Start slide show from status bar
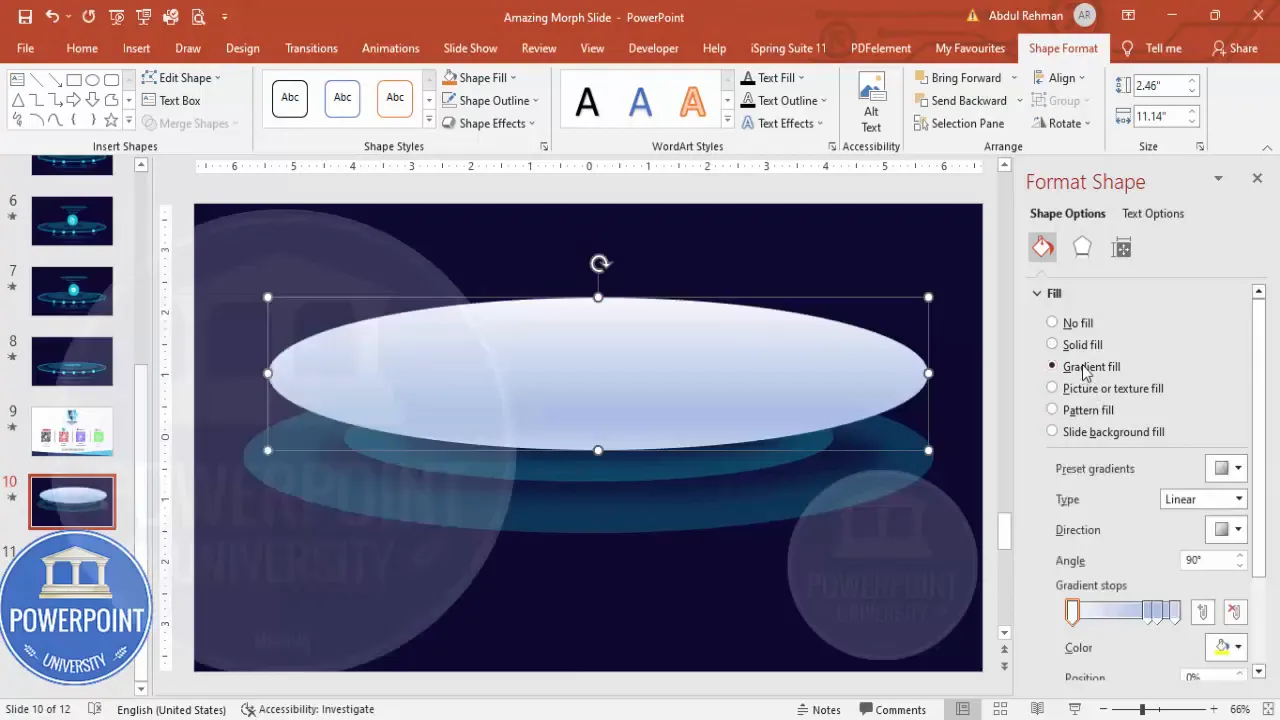1280x720 pixels. click(x=1075, y=709)
